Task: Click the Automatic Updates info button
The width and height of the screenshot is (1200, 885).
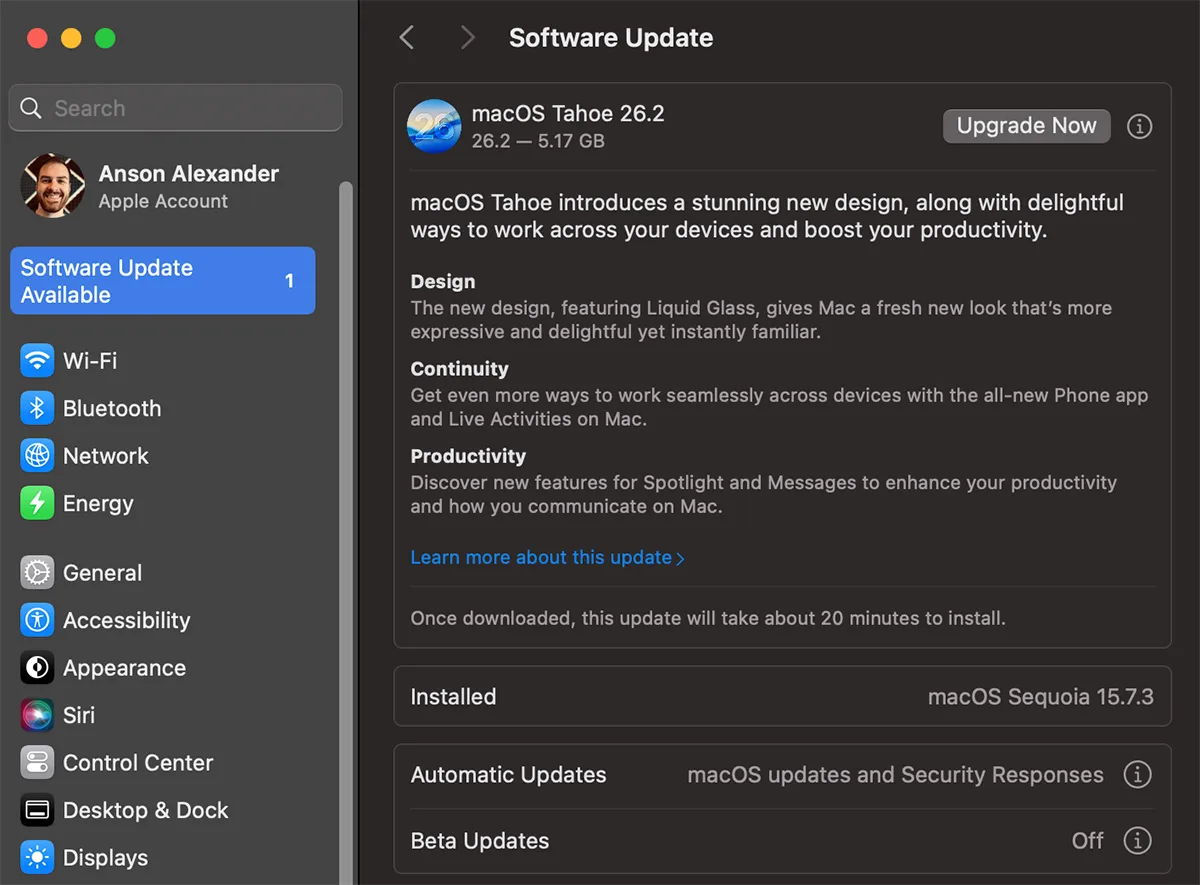Action: click(1139, 774)
